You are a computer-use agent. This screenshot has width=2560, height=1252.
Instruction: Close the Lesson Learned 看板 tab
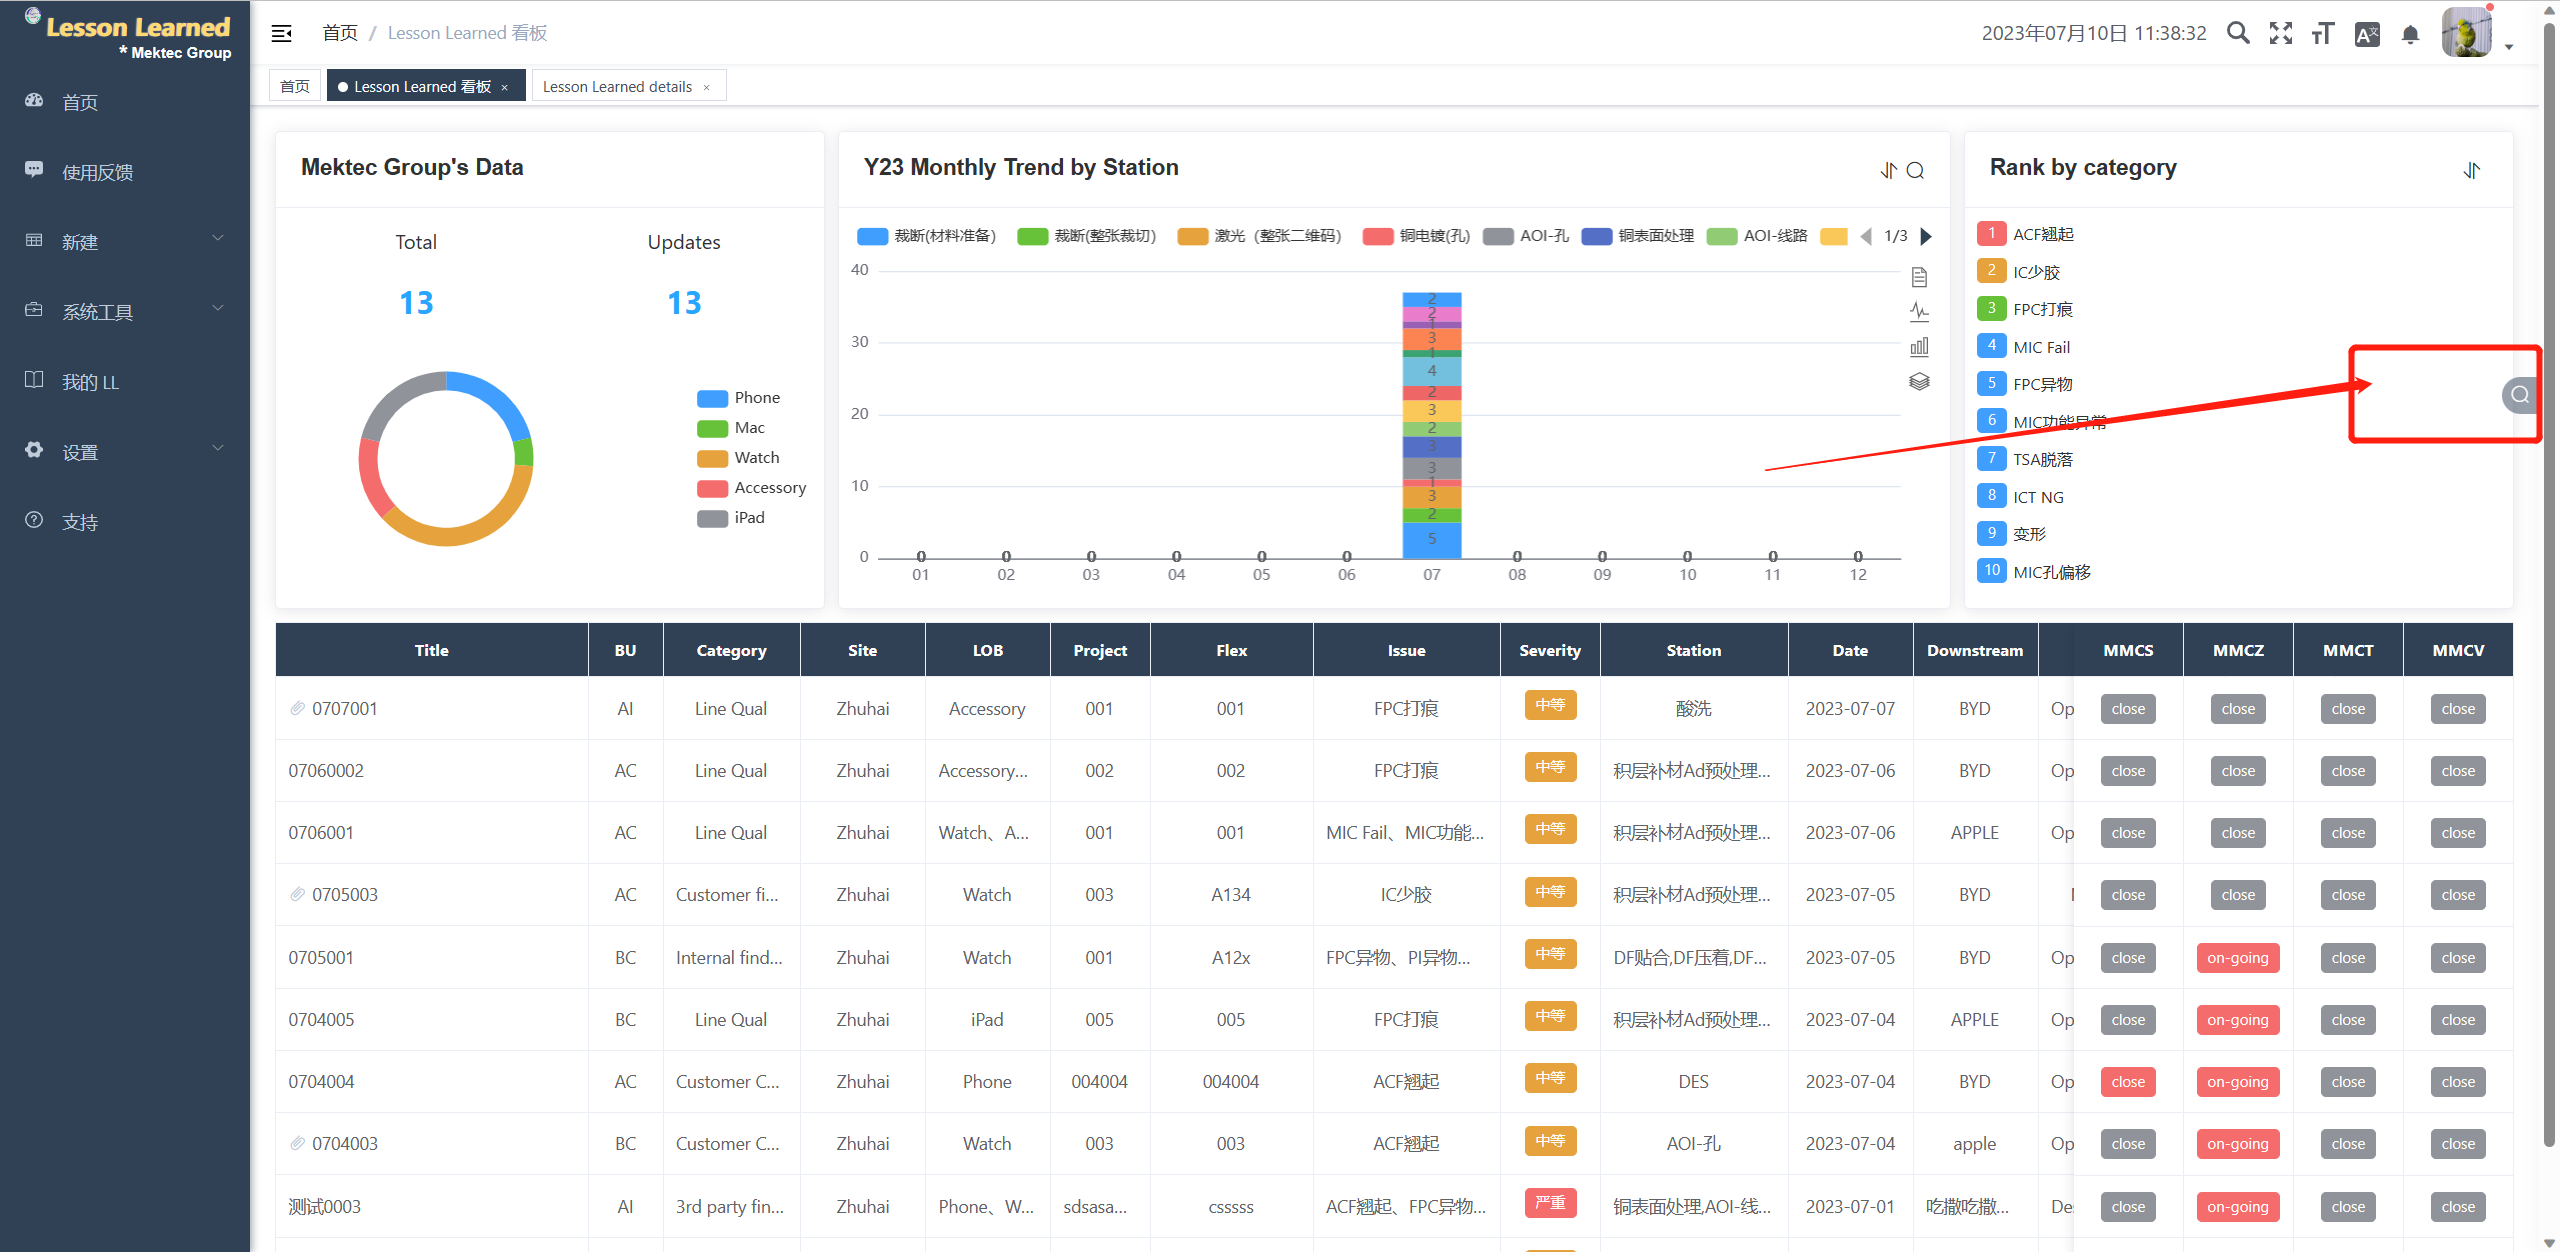click(x=505, y=87)
